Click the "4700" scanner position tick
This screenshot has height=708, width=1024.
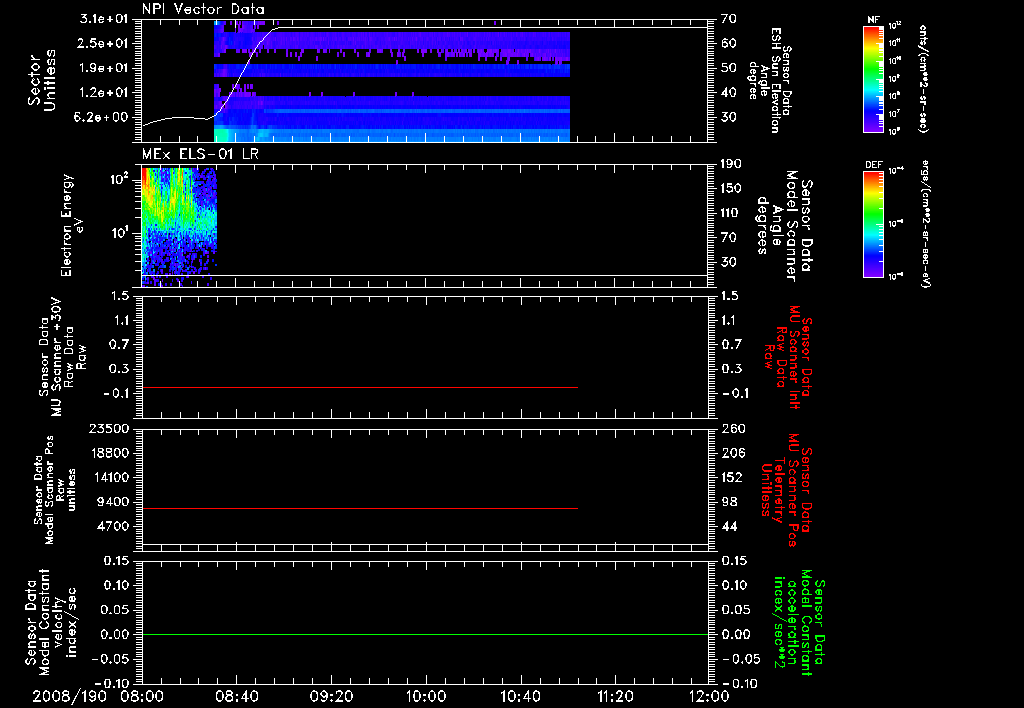[x=112, y=526]
